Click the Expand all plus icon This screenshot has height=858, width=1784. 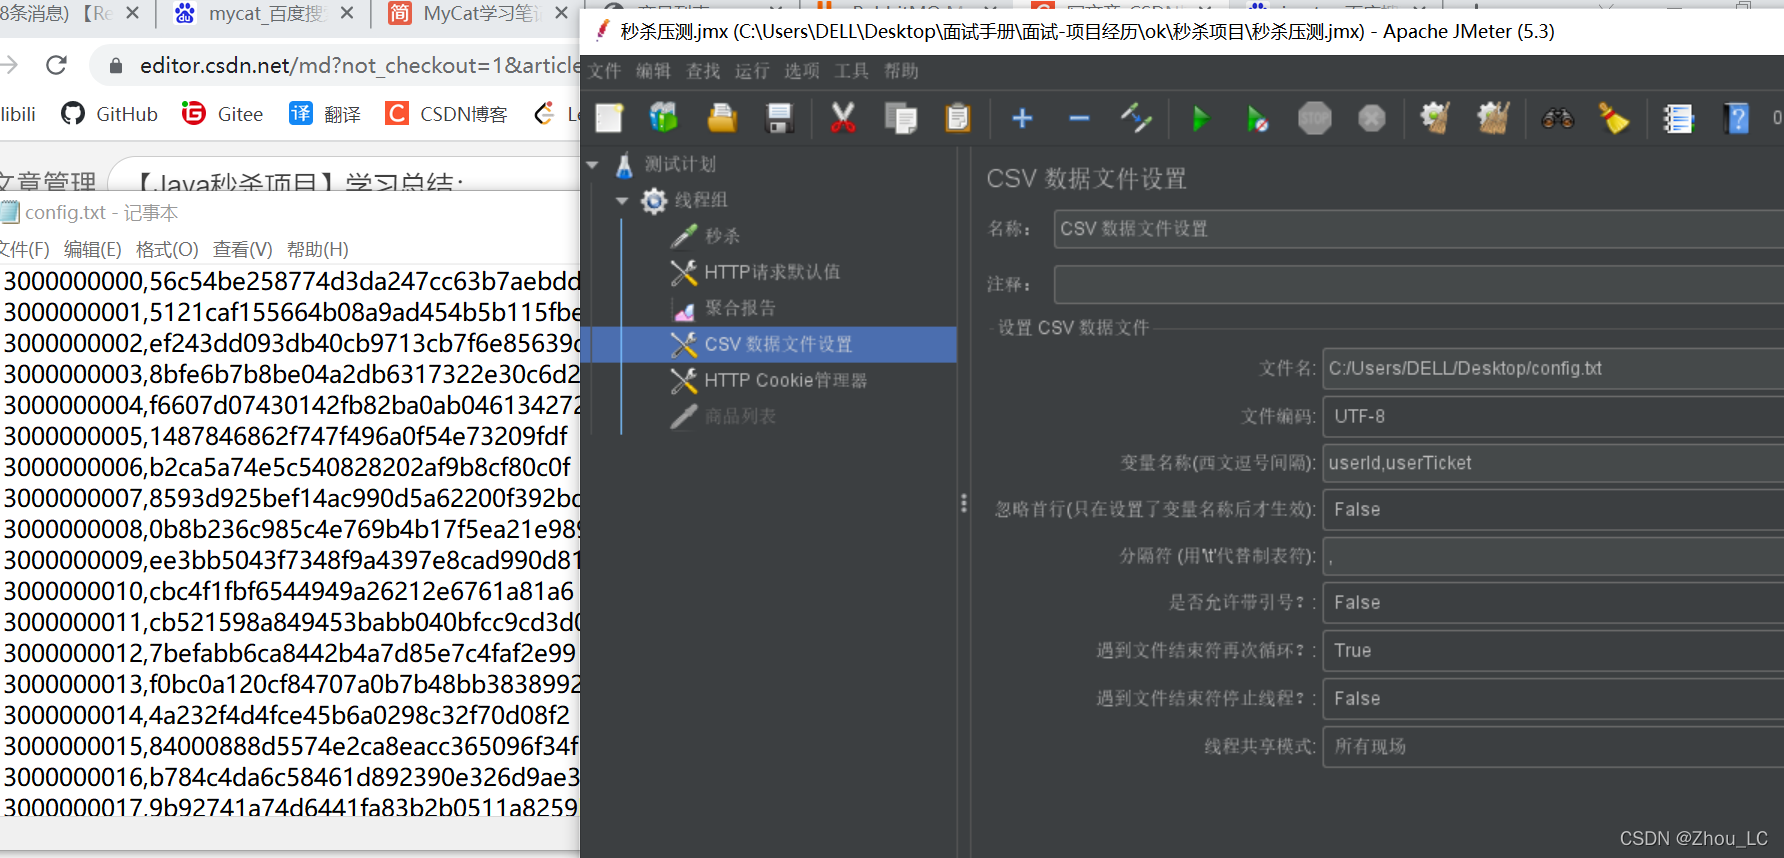point(1022,118)
